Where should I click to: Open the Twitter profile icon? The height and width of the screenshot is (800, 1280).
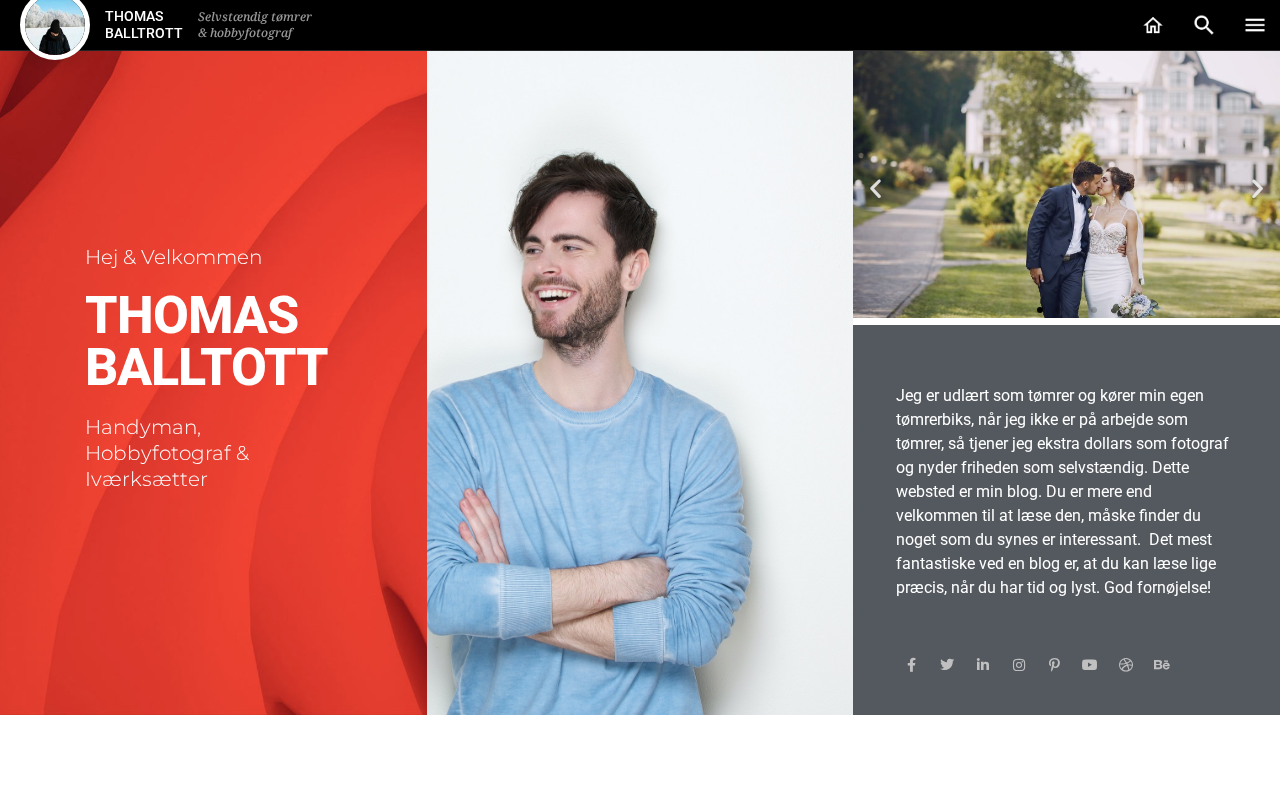(947, 665)
